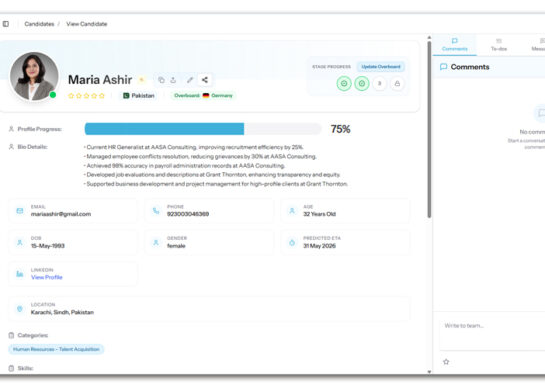Image resolution: width=545 pixels, height=388 pixels.
Task: Click the Overboard Germany tag
Action: [203, 95]
